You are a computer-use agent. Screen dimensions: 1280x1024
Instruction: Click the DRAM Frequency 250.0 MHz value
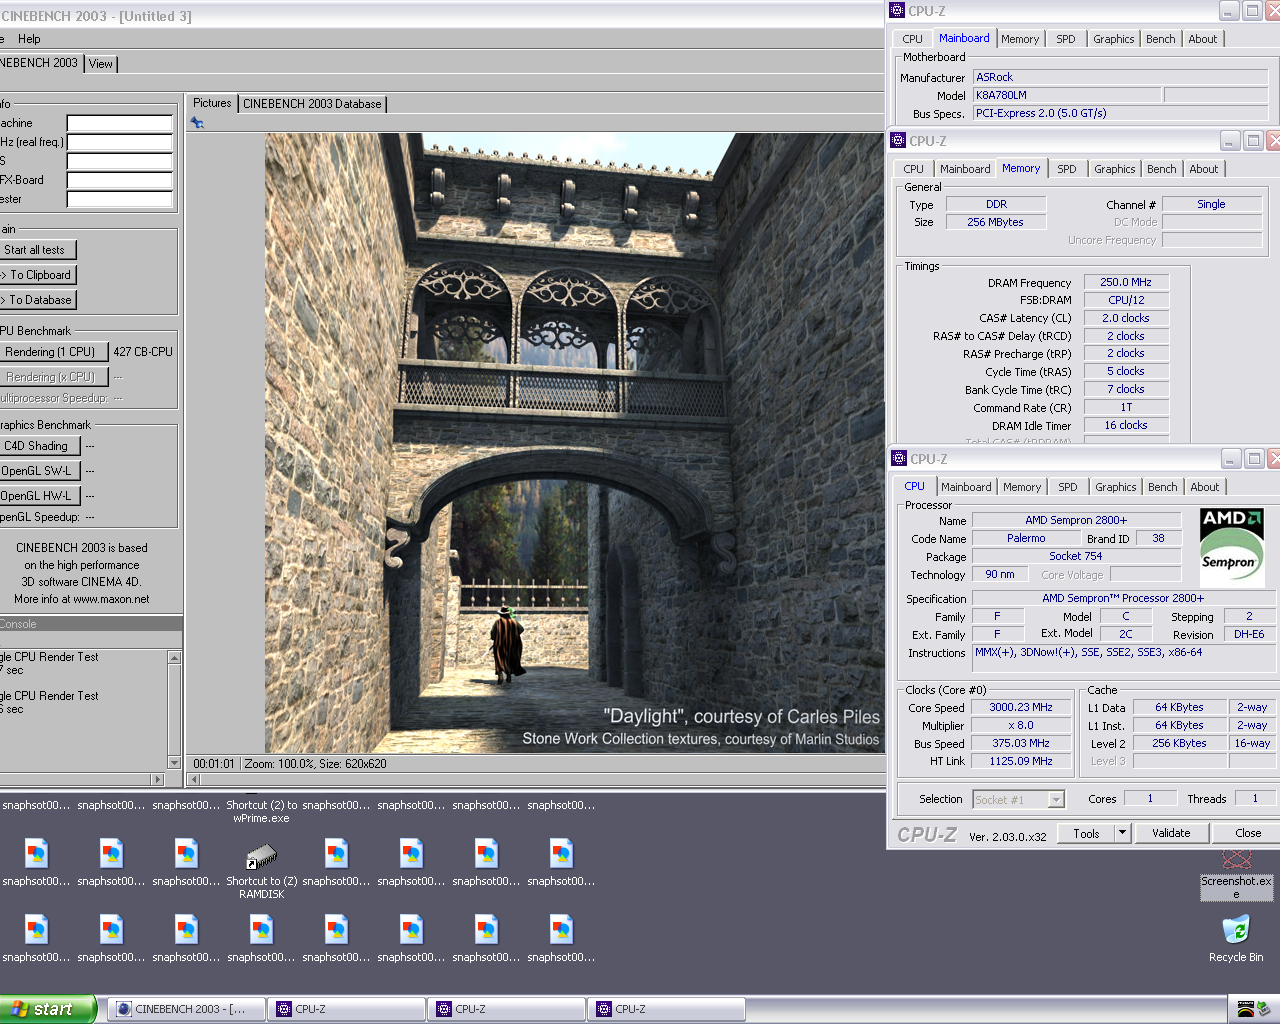[1126, 282]
